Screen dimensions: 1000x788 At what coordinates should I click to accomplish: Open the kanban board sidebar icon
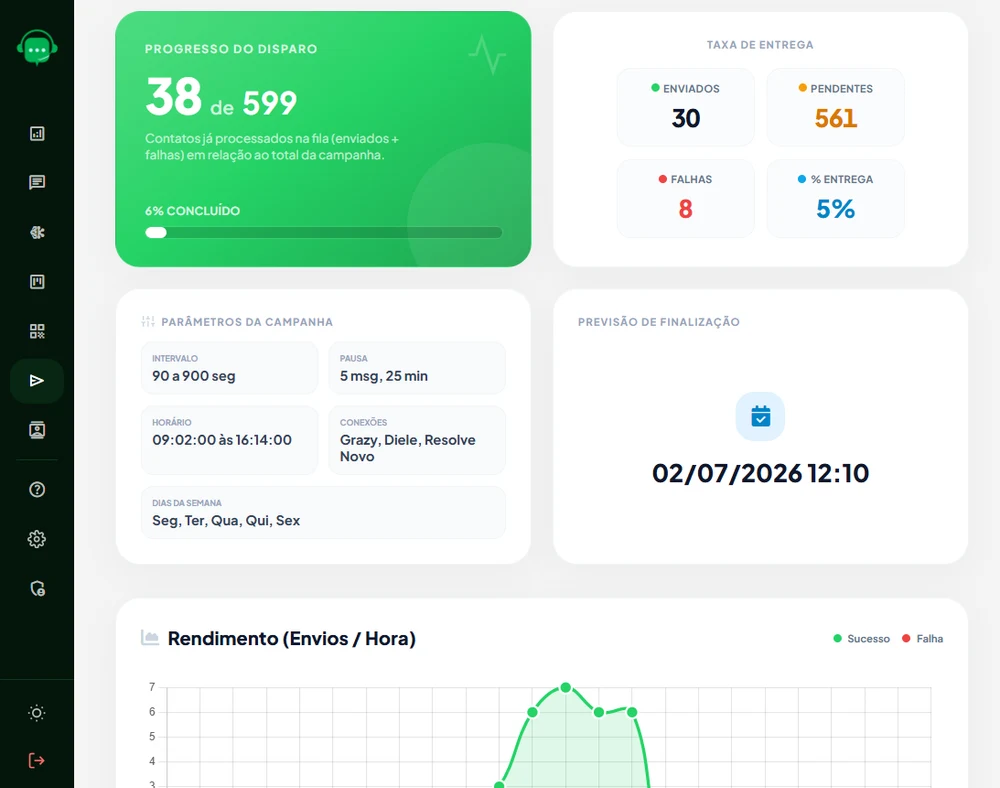(x=37, y=282)
